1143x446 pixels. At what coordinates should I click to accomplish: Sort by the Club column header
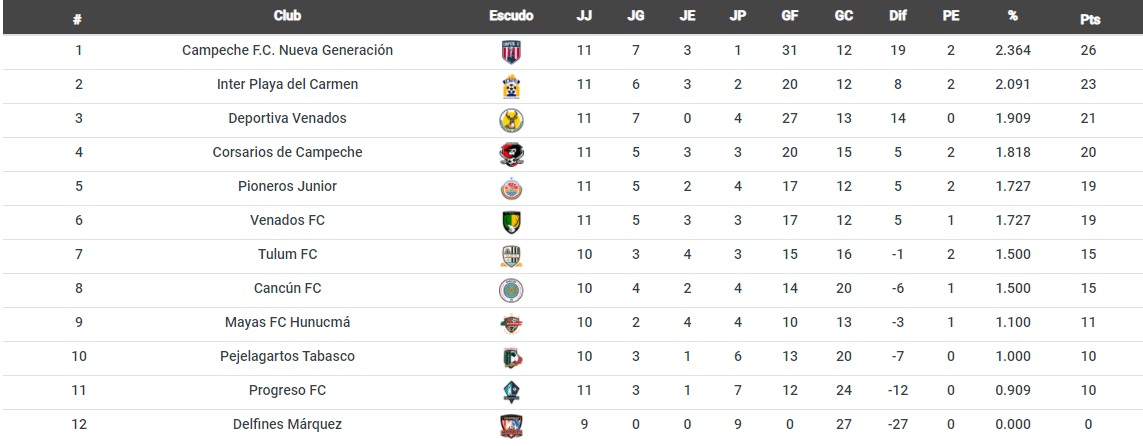(x=287, y=15)
